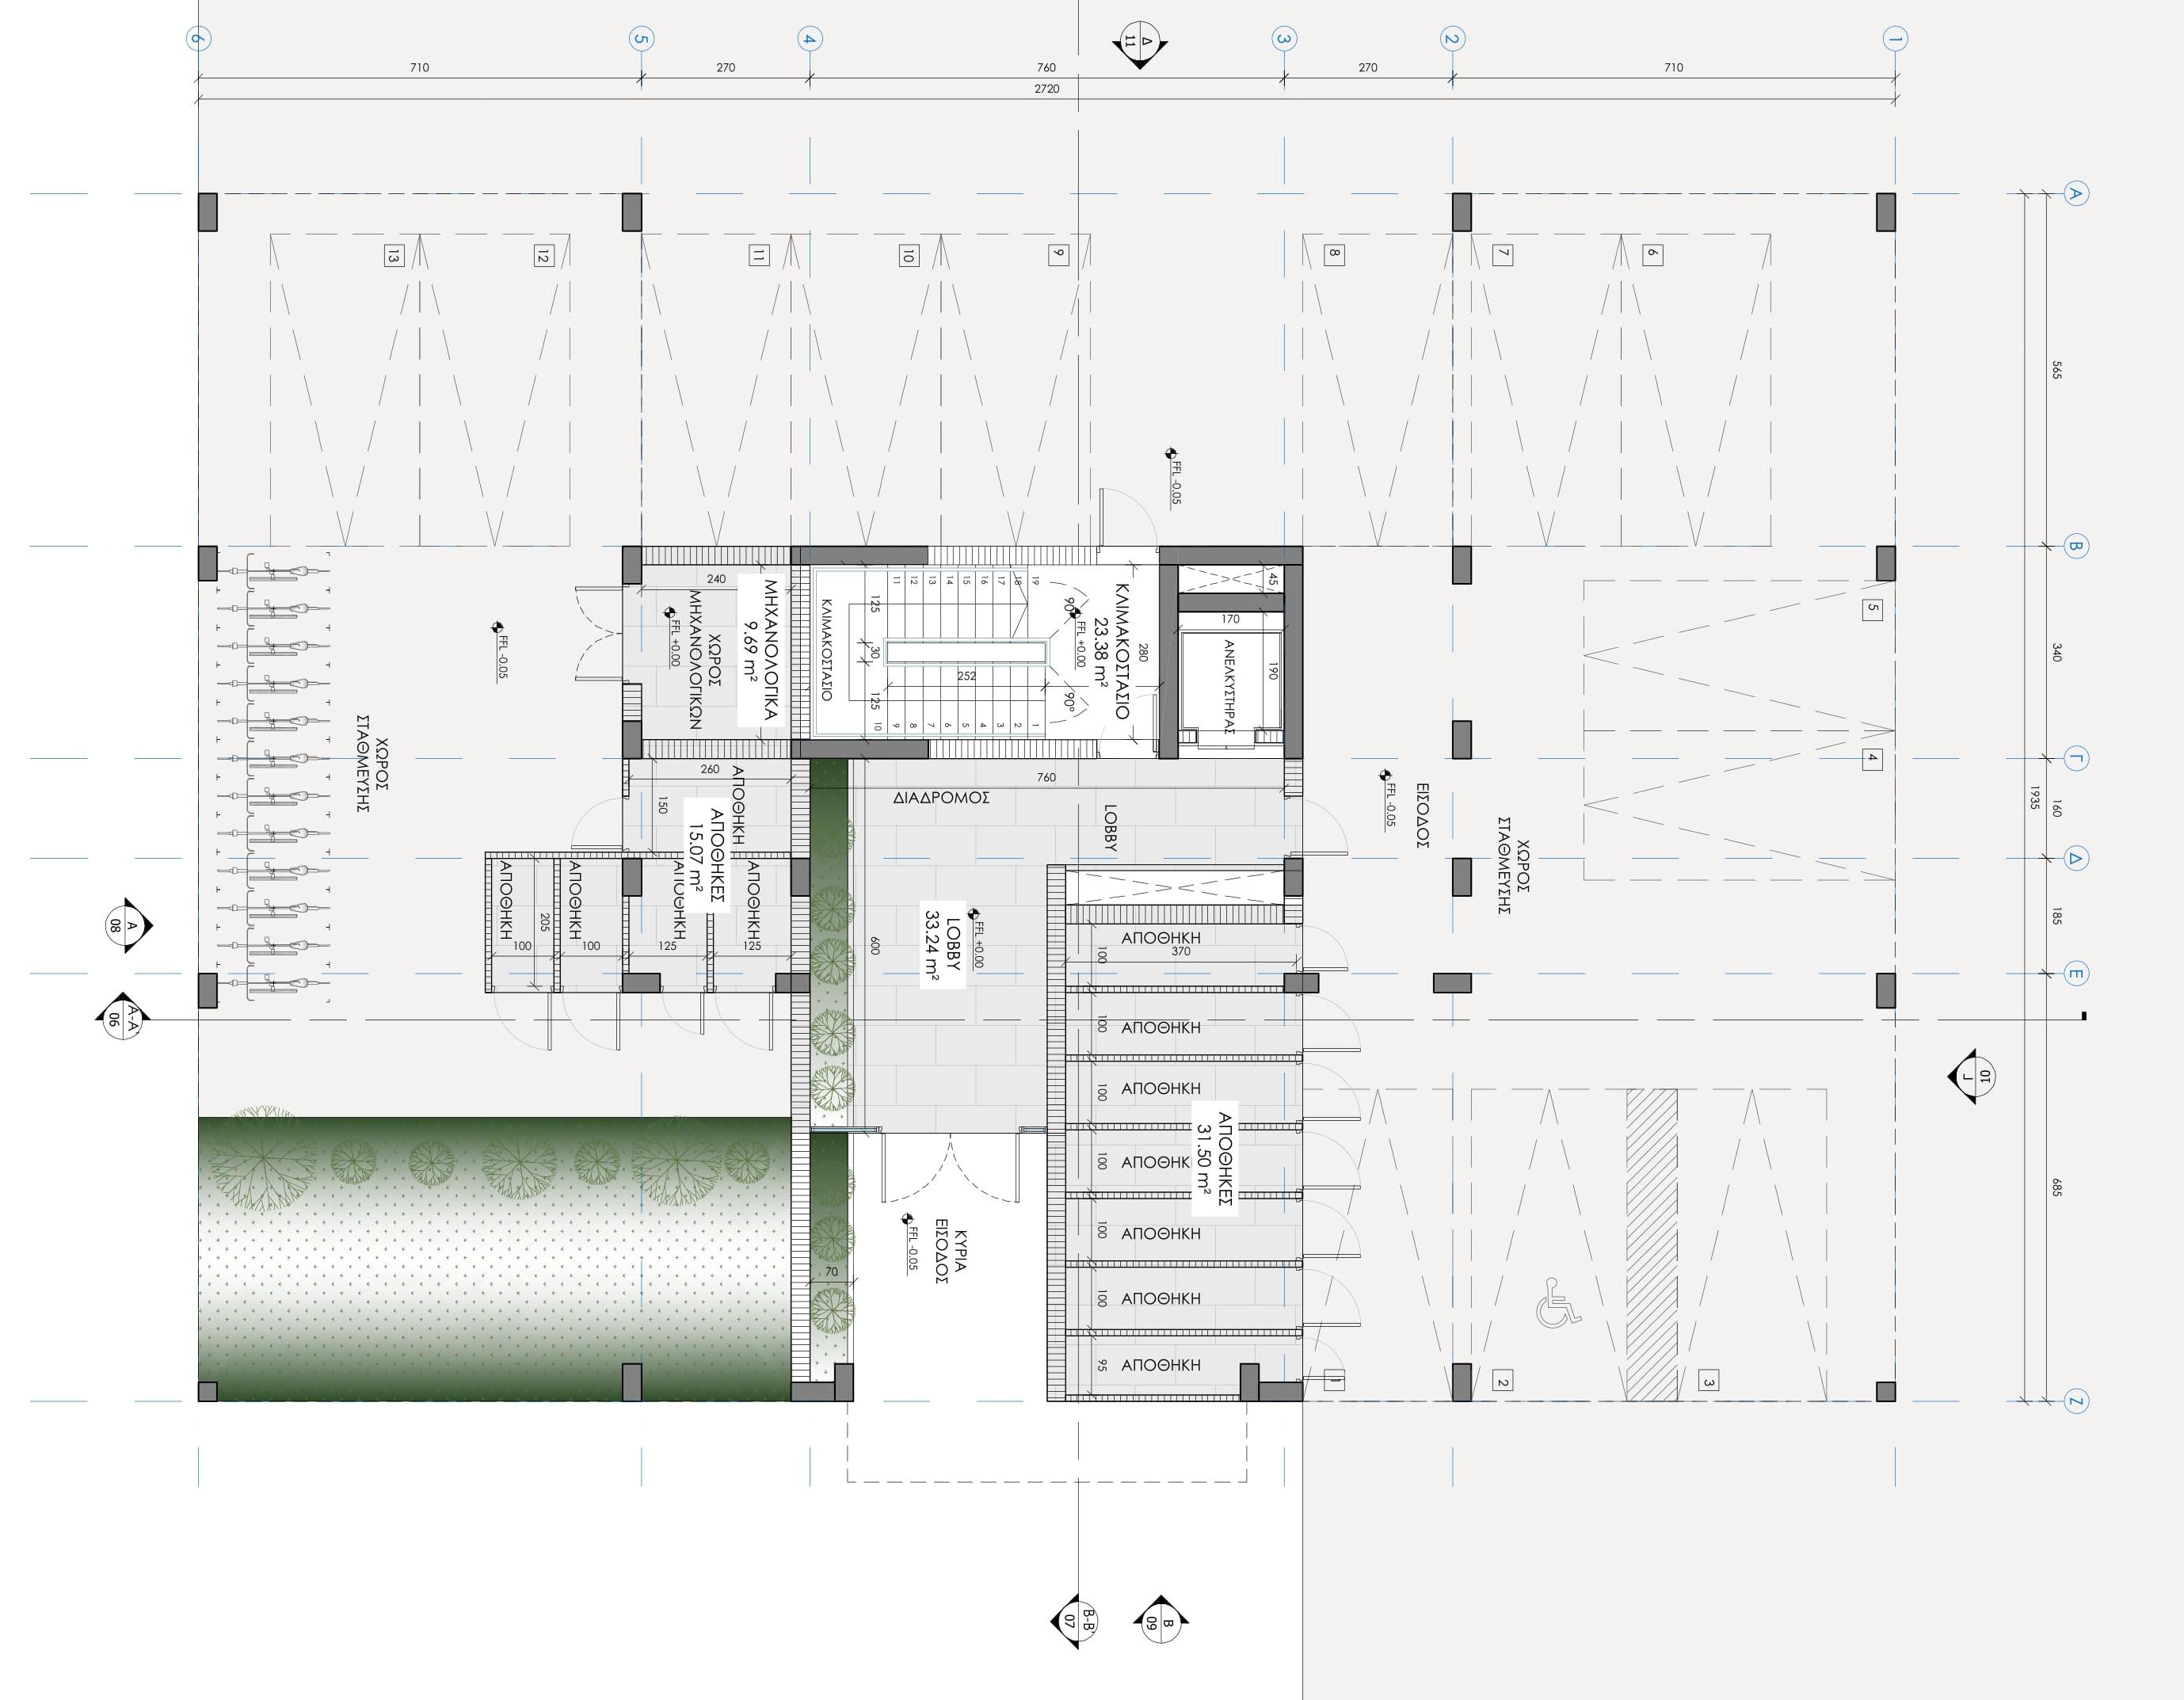Select the 205 storage depth dimension
Screen dimensions: 2184x1700
coord(544,922)
